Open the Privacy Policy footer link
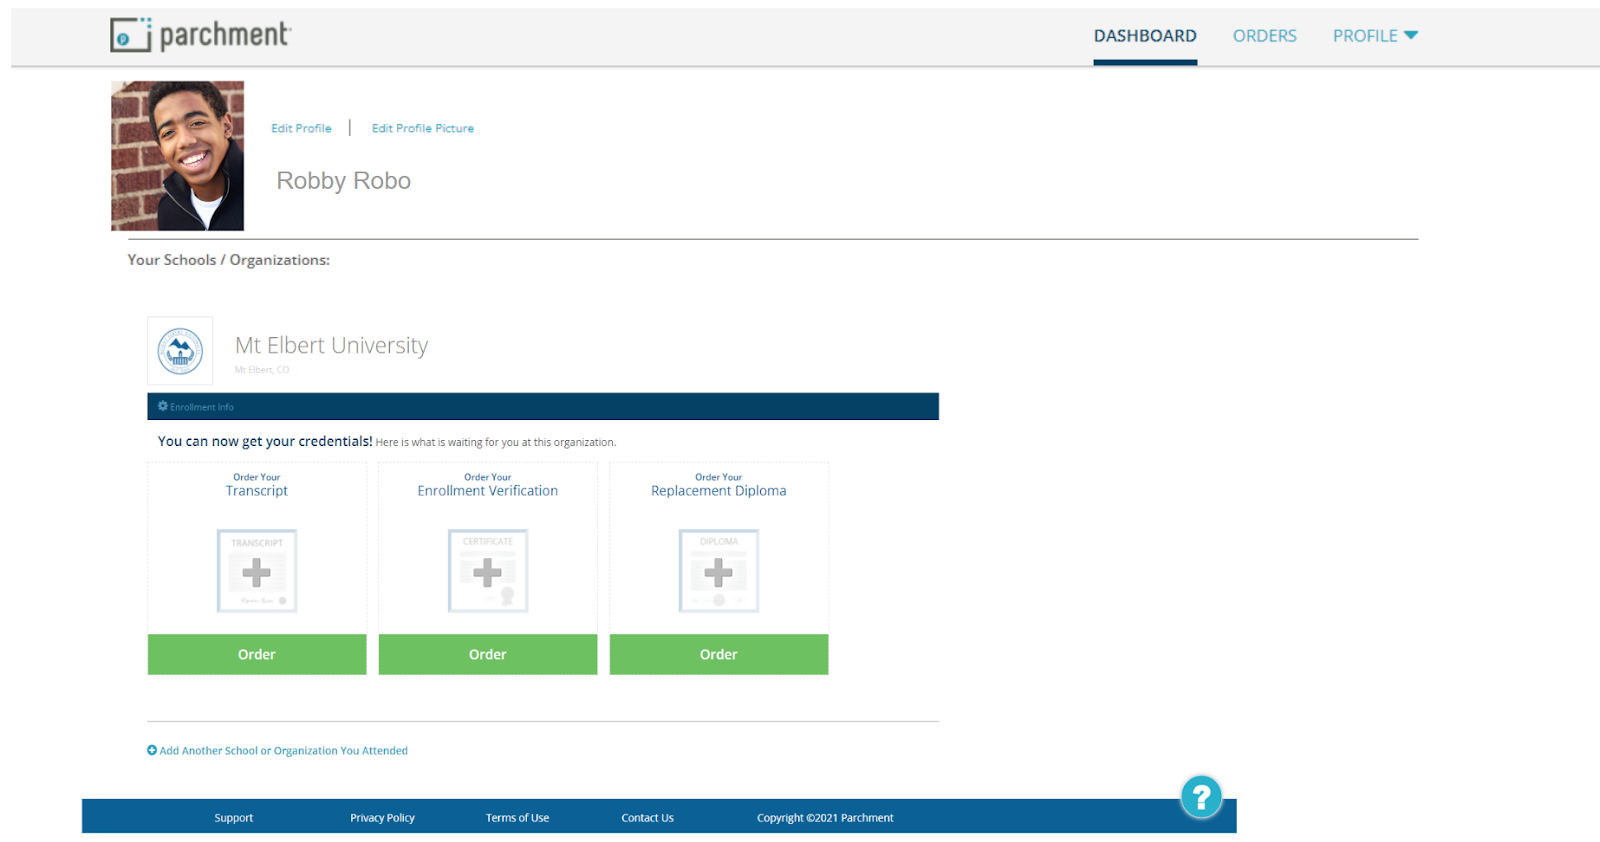This screenshot has width=1600, height=842. [x=382, y=818]
